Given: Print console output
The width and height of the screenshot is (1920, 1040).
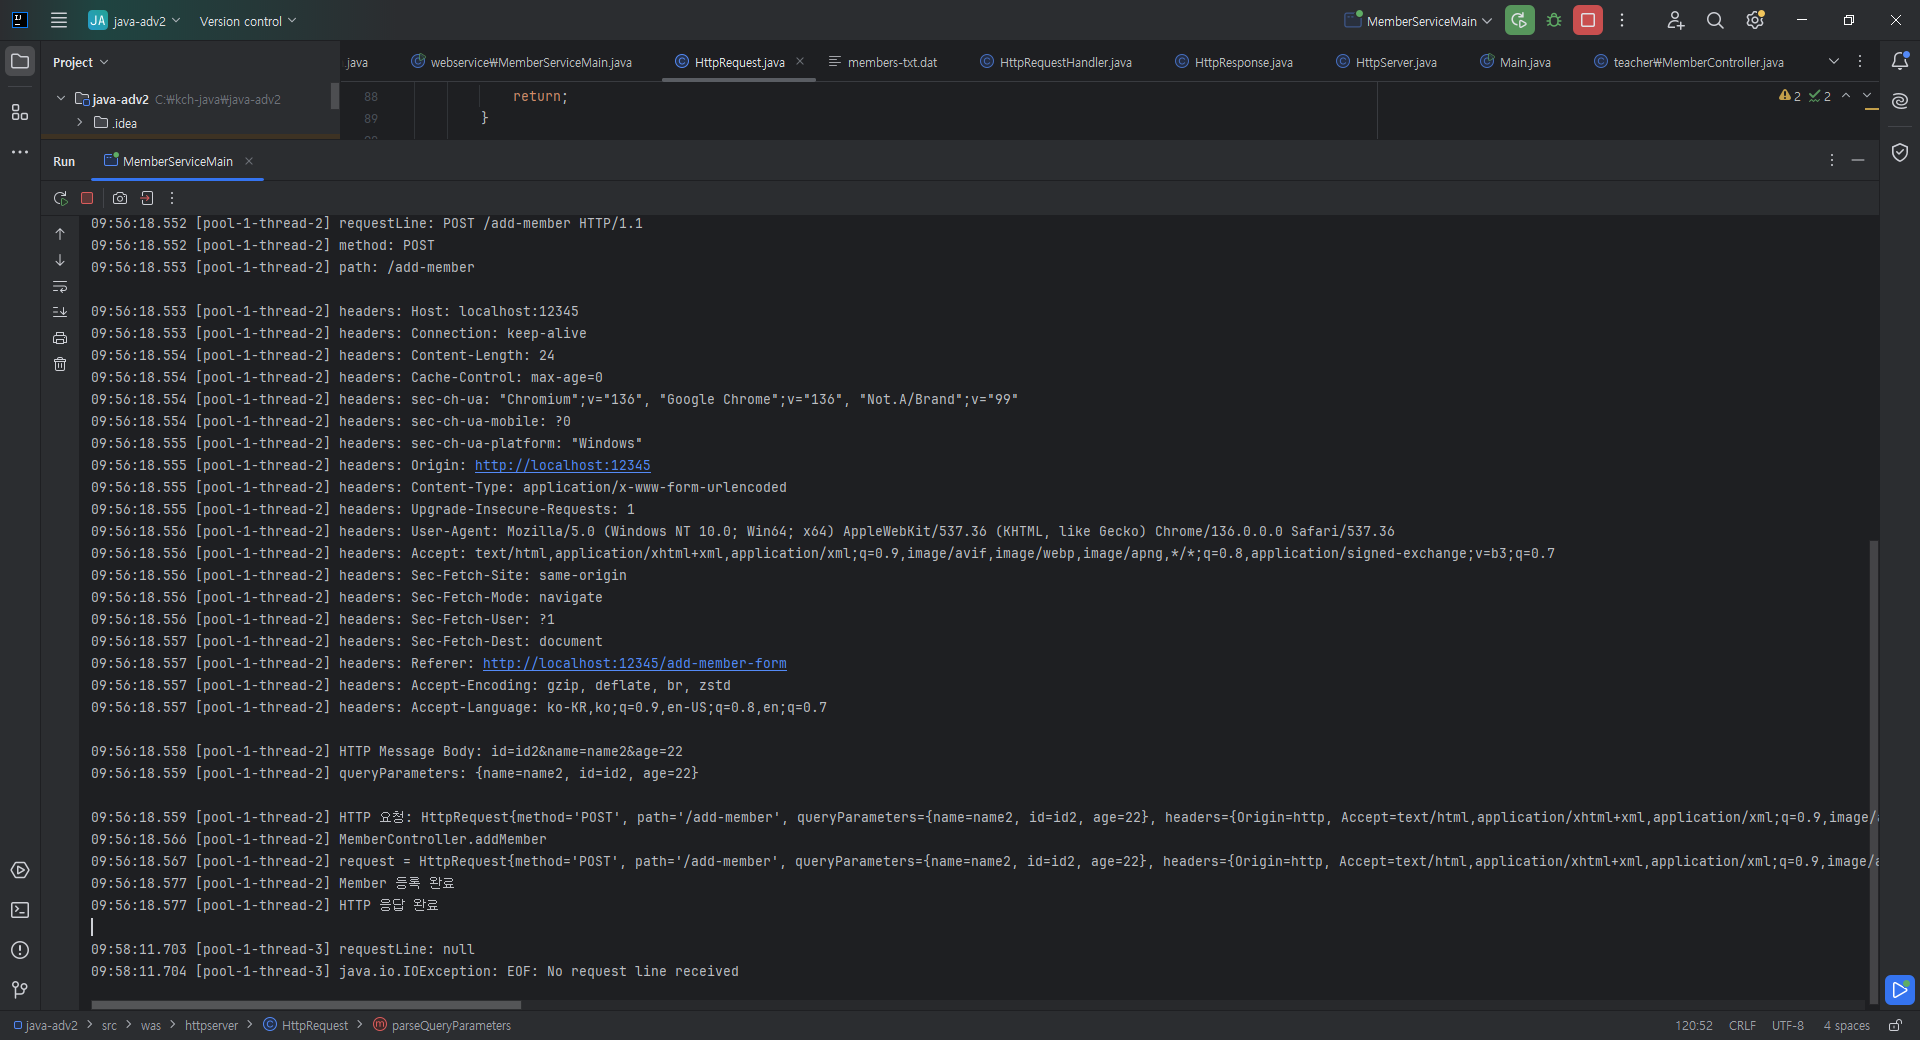Looking at the screenshot, I should [60, 338].
